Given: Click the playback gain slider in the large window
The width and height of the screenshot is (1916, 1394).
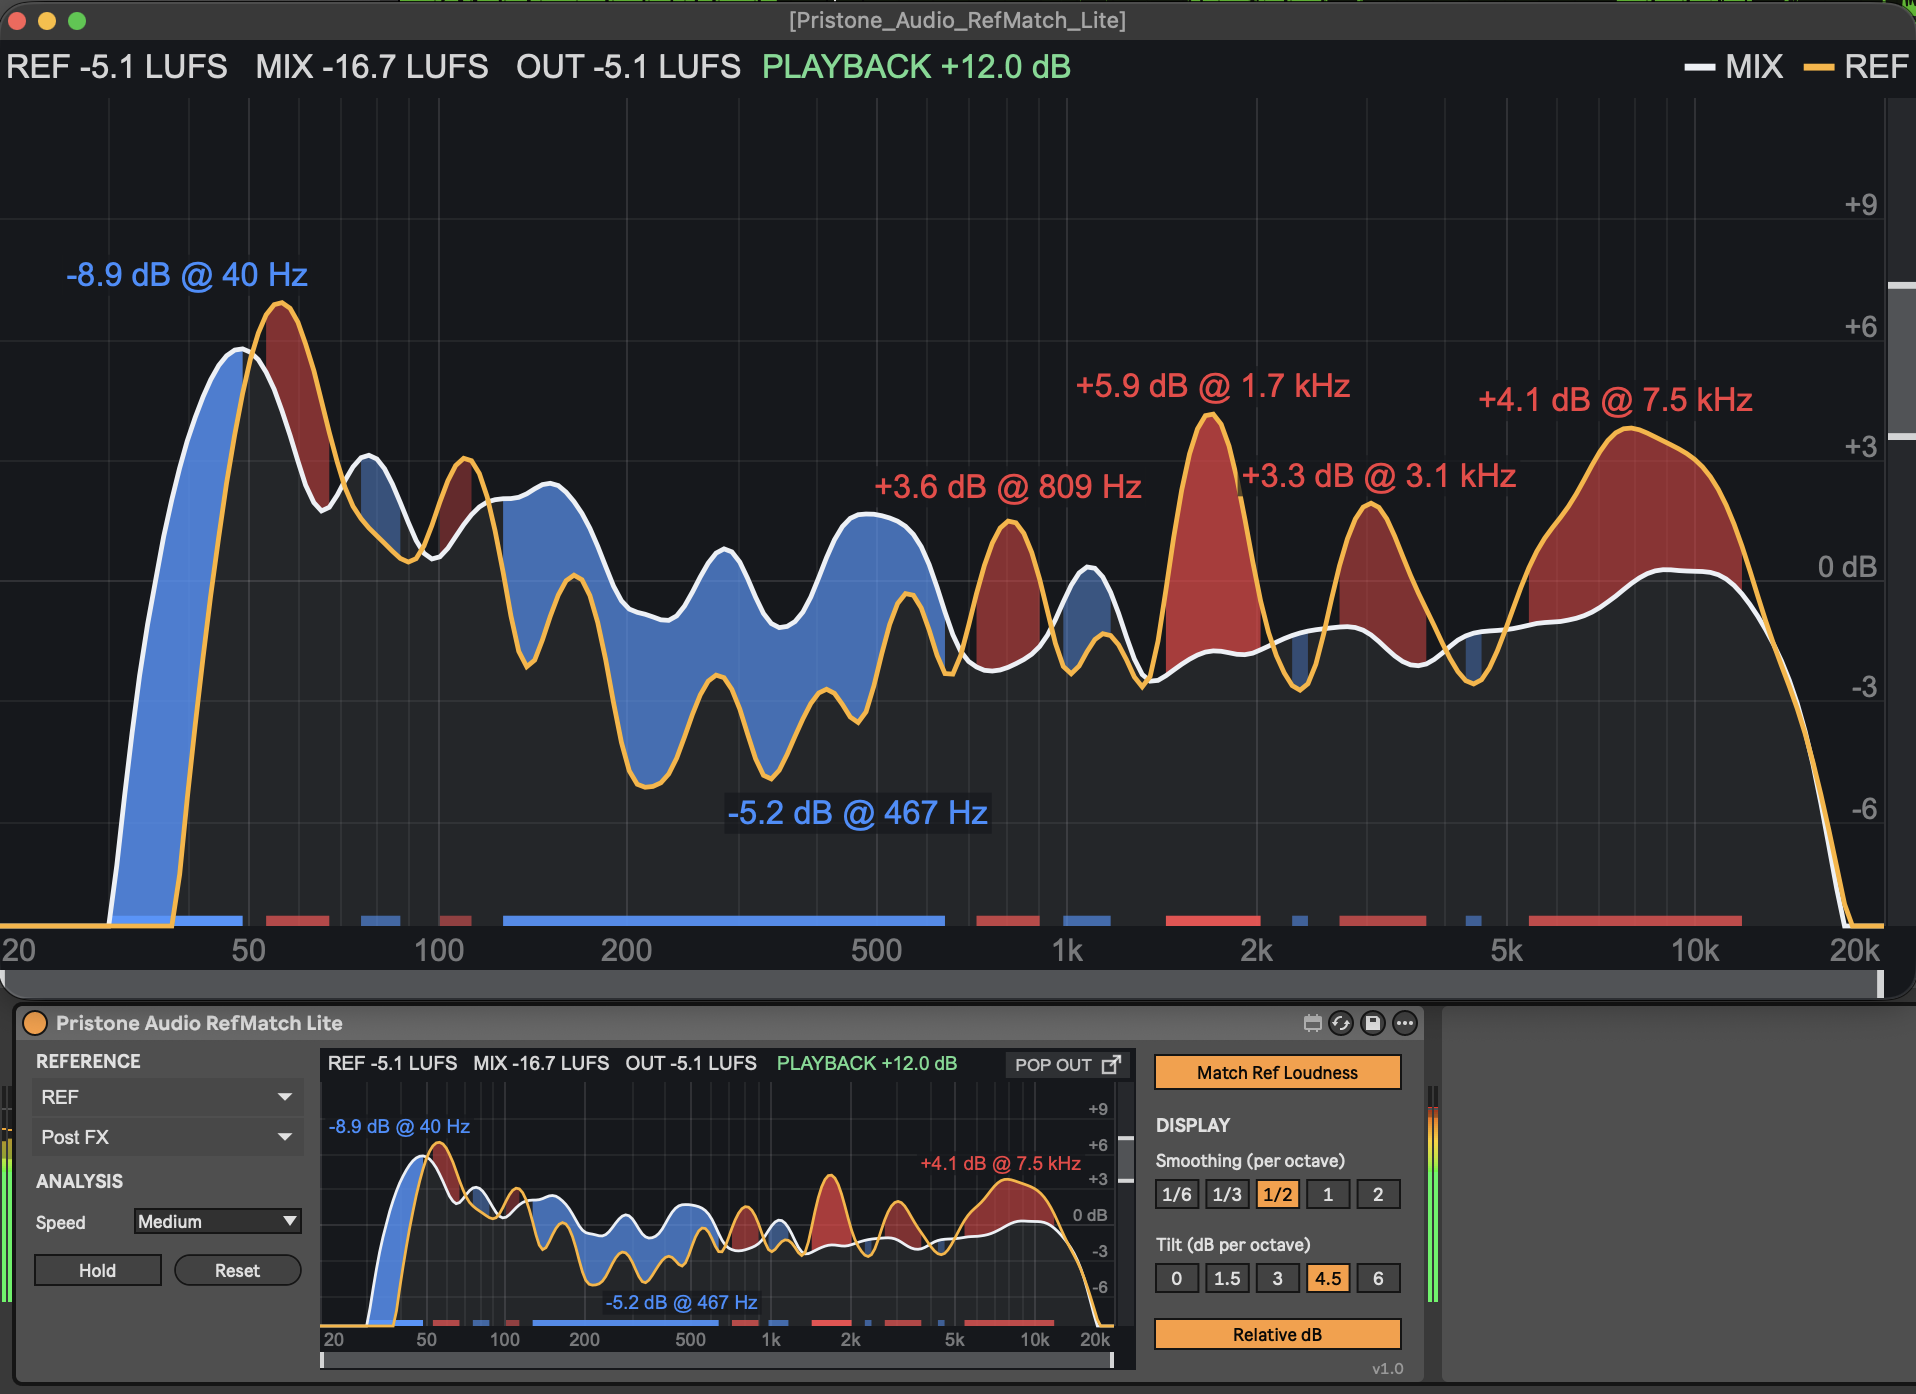Looking at the screenshot, I should point(1901,360).
